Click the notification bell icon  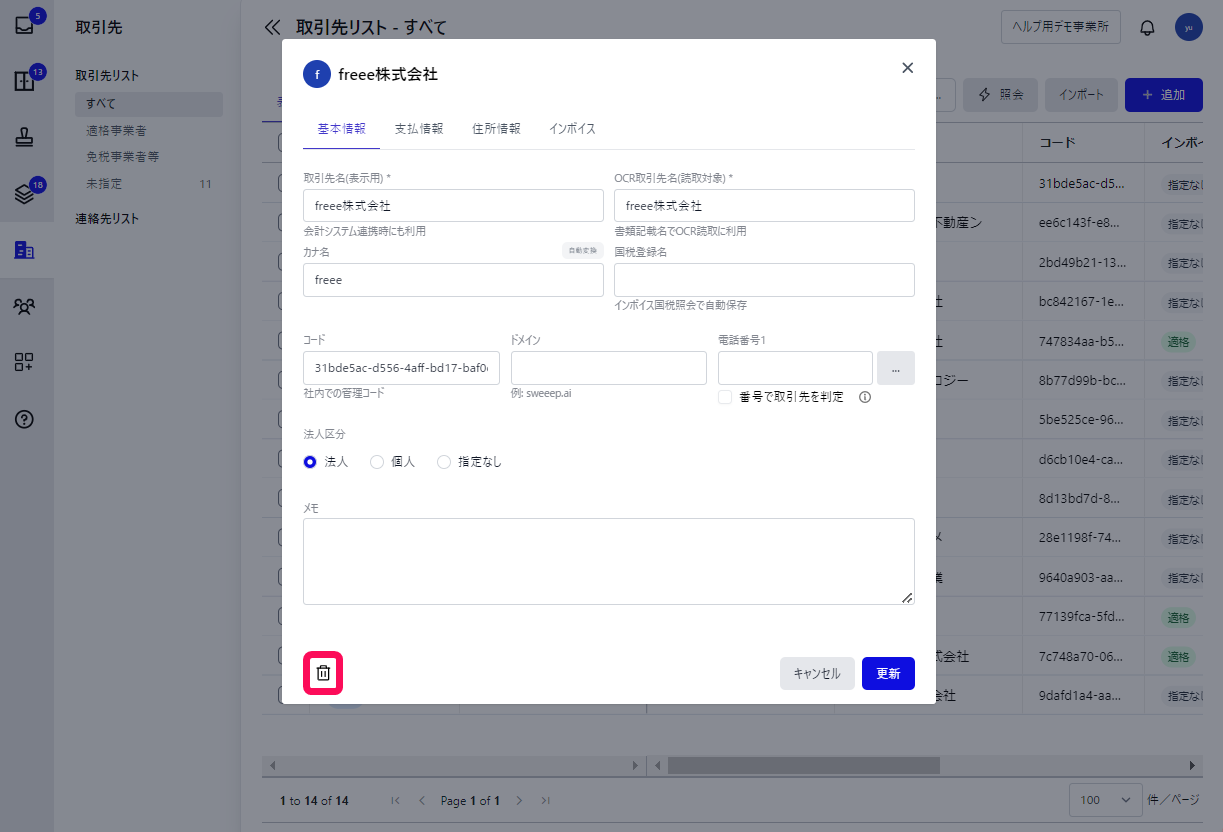click(1147, 28)
